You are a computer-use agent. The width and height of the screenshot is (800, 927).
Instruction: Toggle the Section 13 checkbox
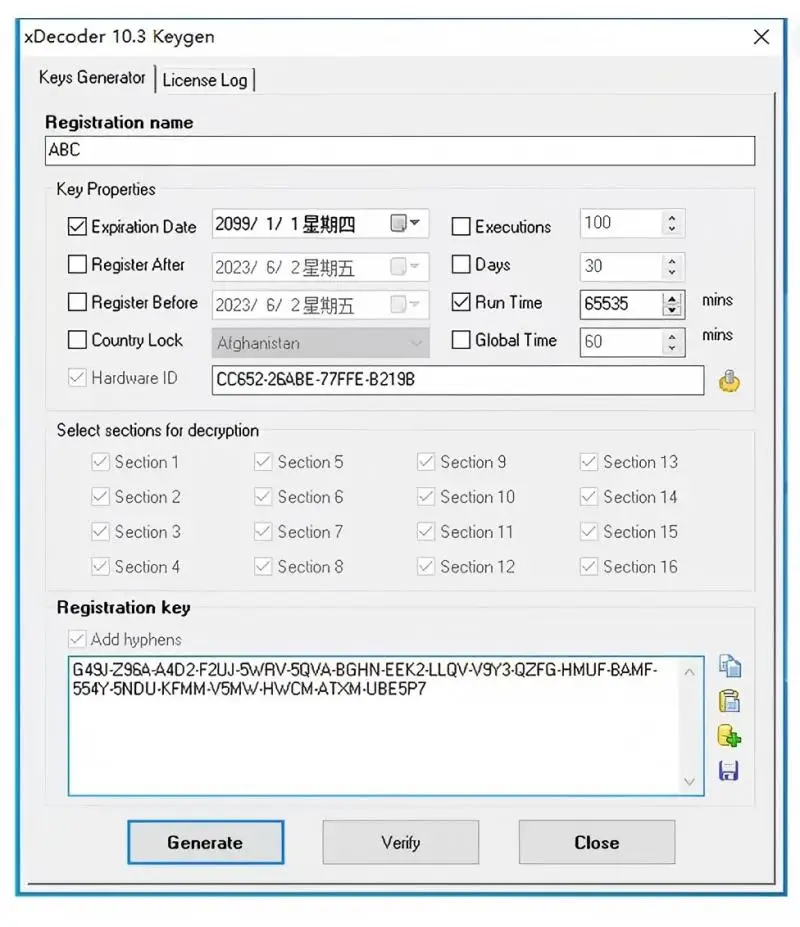589,462
